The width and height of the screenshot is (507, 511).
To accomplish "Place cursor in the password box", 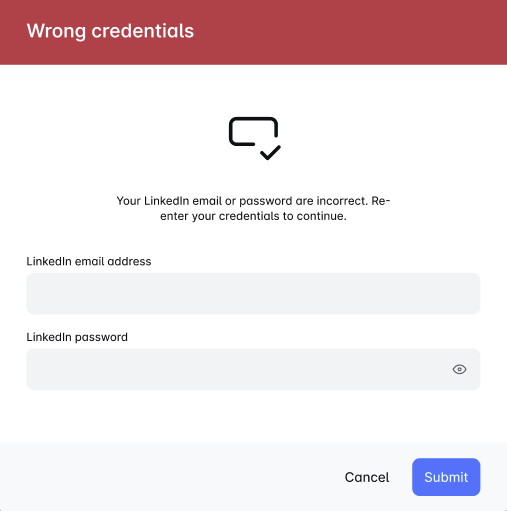I will pyautogui.click(x=253, y=369).
